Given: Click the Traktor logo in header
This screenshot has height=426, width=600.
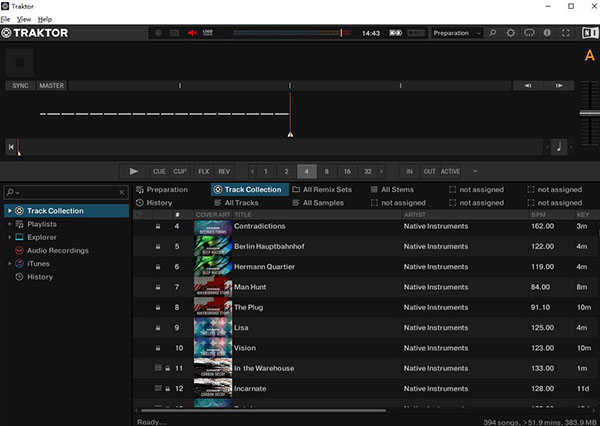Looking at the screenshot, I should (35, 33).
